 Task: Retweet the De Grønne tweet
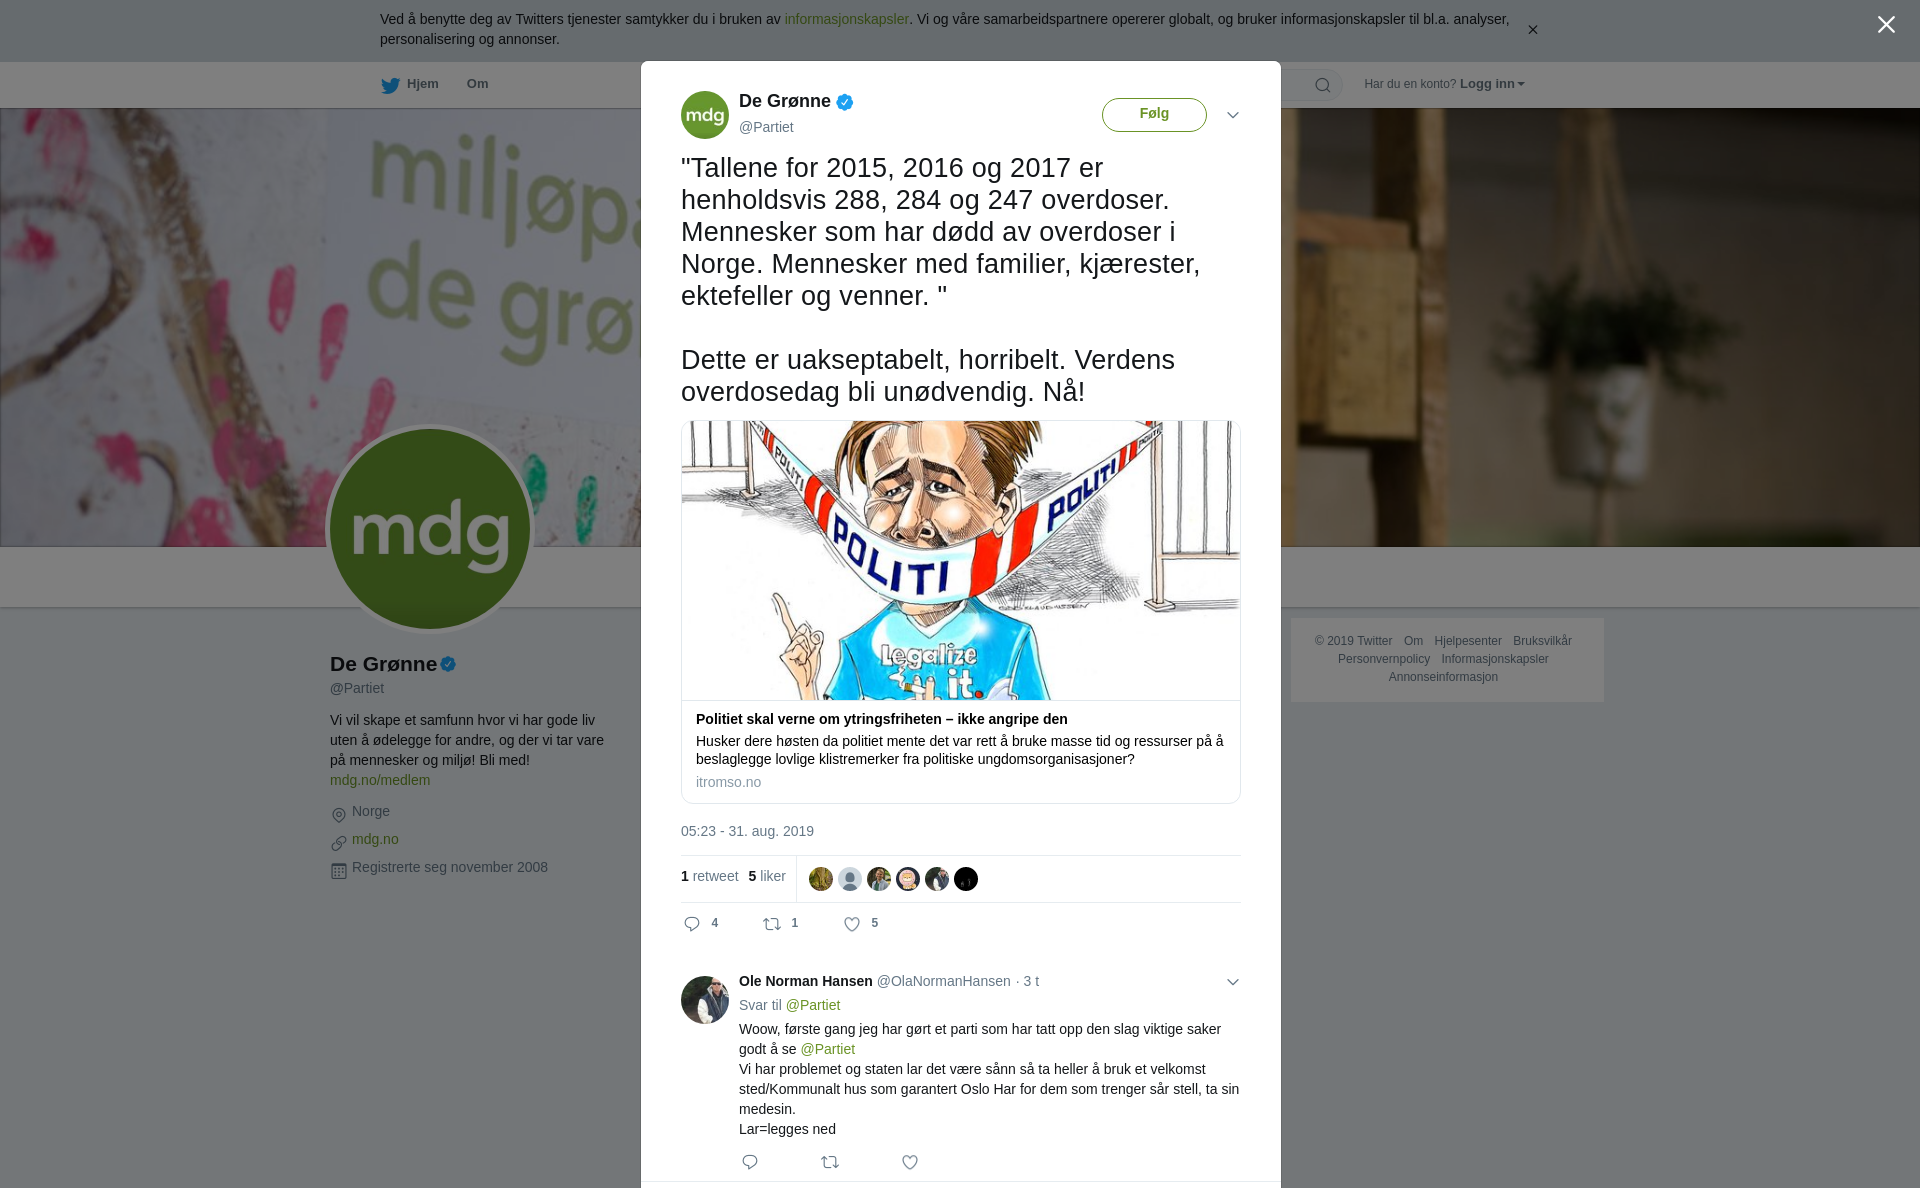772,924
